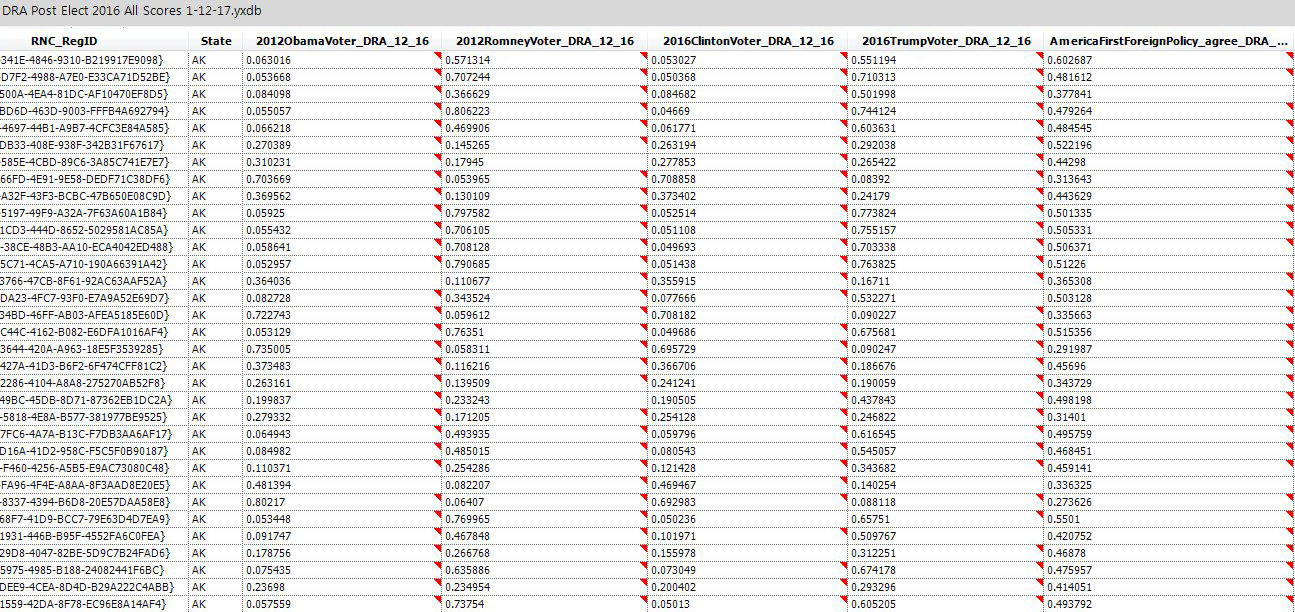Image resolution: width=1295 pixels, height=612 pixels.
Task: Select cell with value 0.710313
Action: tap(946, 77)
